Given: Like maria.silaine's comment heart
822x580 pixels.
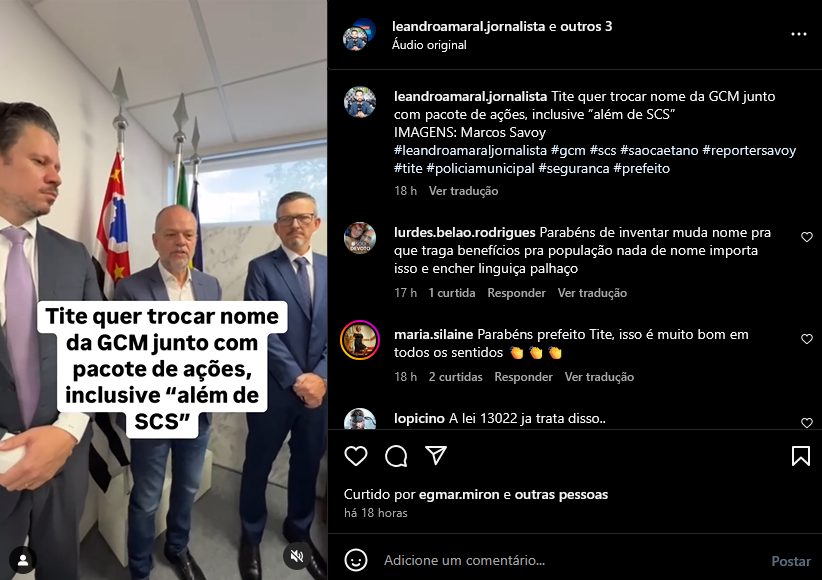Looking at the screenshot, I should [807, 339].
